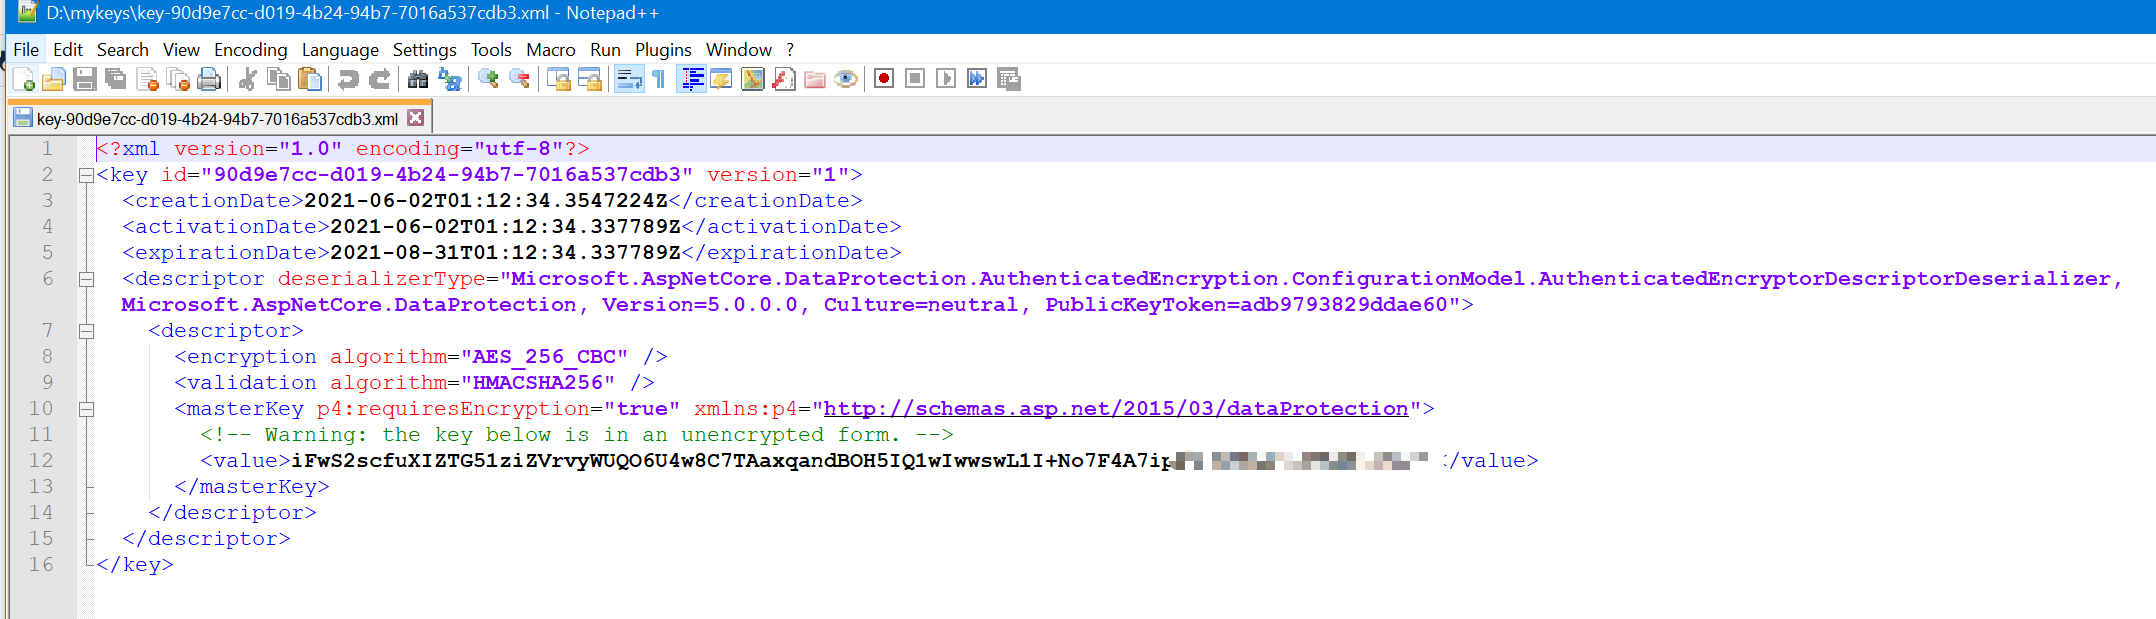Open the Encoding menu
The image size is (2156, 619).
pos(250,50)
